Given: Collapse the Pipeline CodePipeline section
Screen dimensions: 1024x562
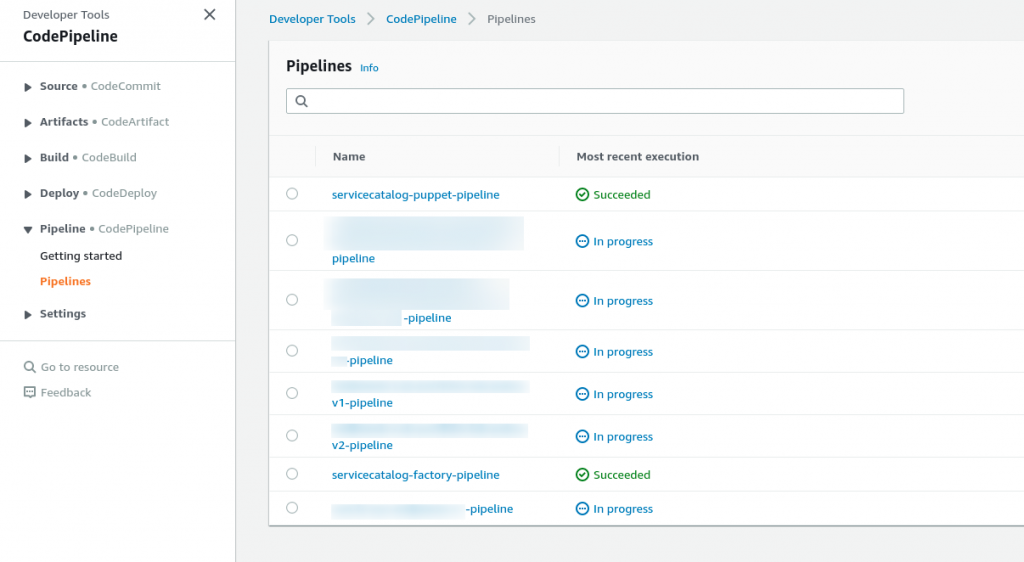Looking at the screenshot, I should point(27,229).
